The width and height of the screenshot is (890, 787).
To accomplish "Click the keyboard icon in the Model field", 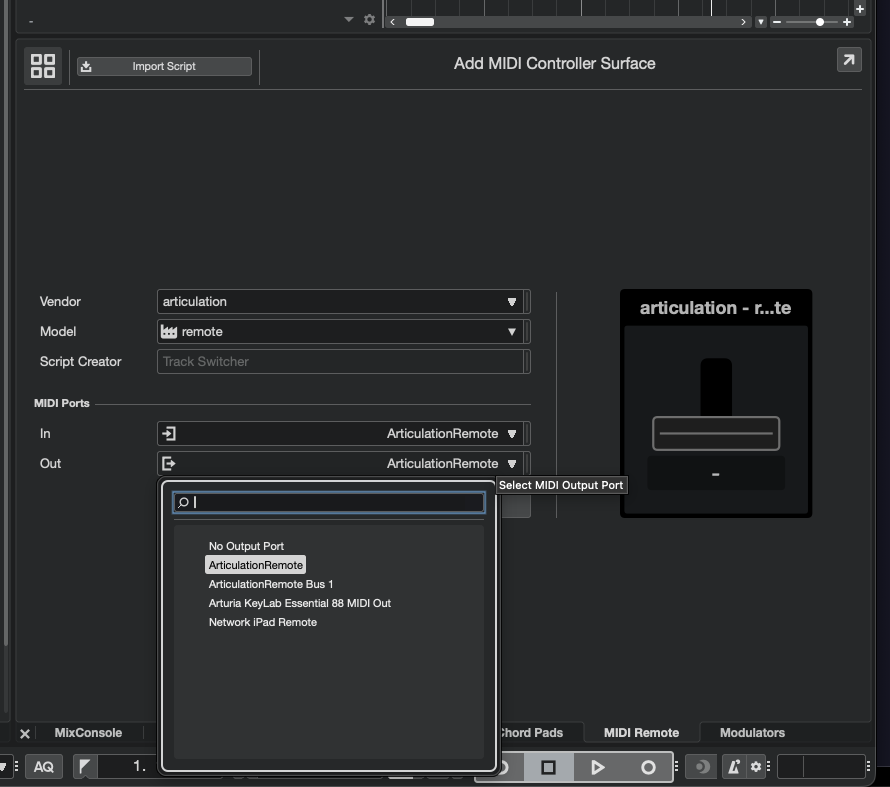I will [x=169, y=331].
